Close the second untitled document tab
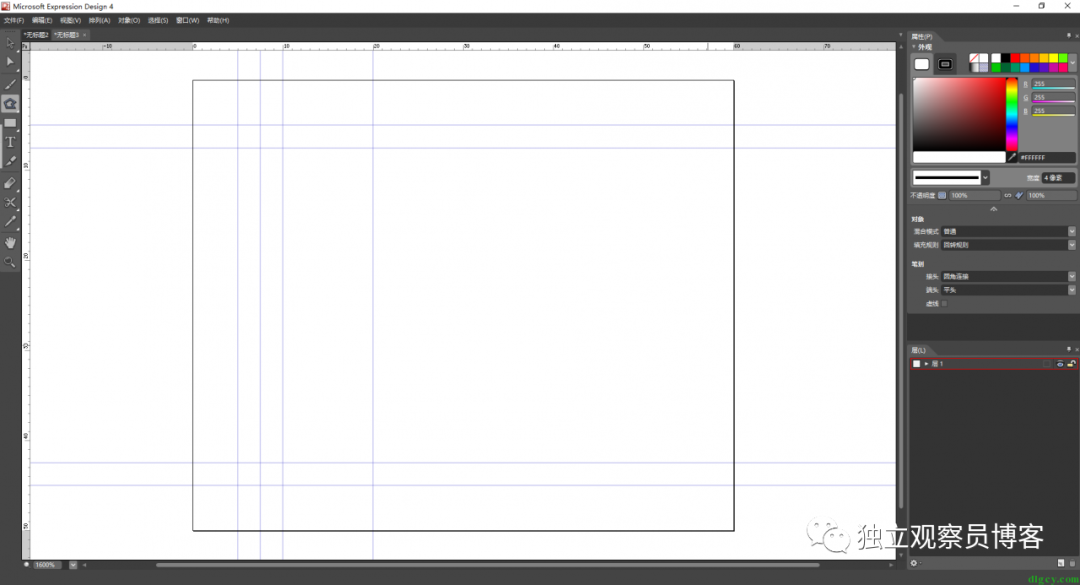 click(84, 34)
